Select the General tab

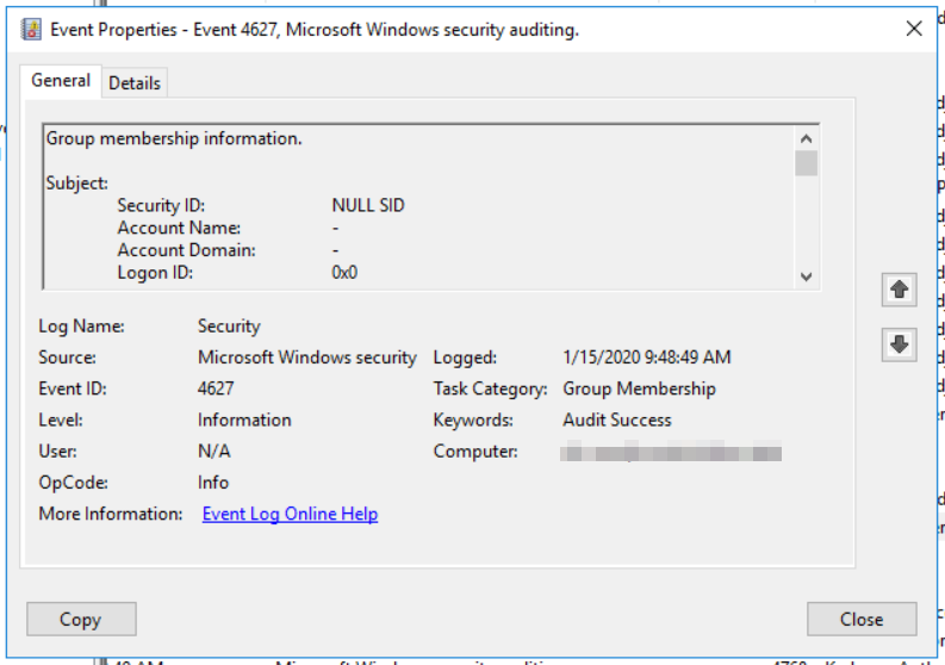click(x=61, y=81)
